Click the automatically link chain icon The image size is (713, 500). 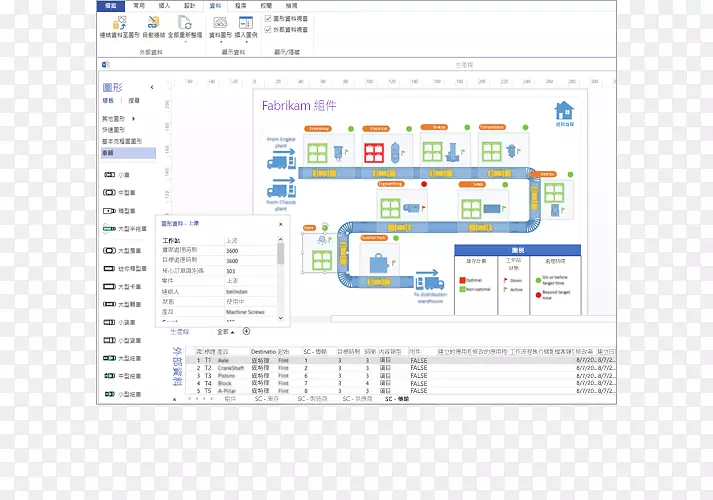coord(153,23)
